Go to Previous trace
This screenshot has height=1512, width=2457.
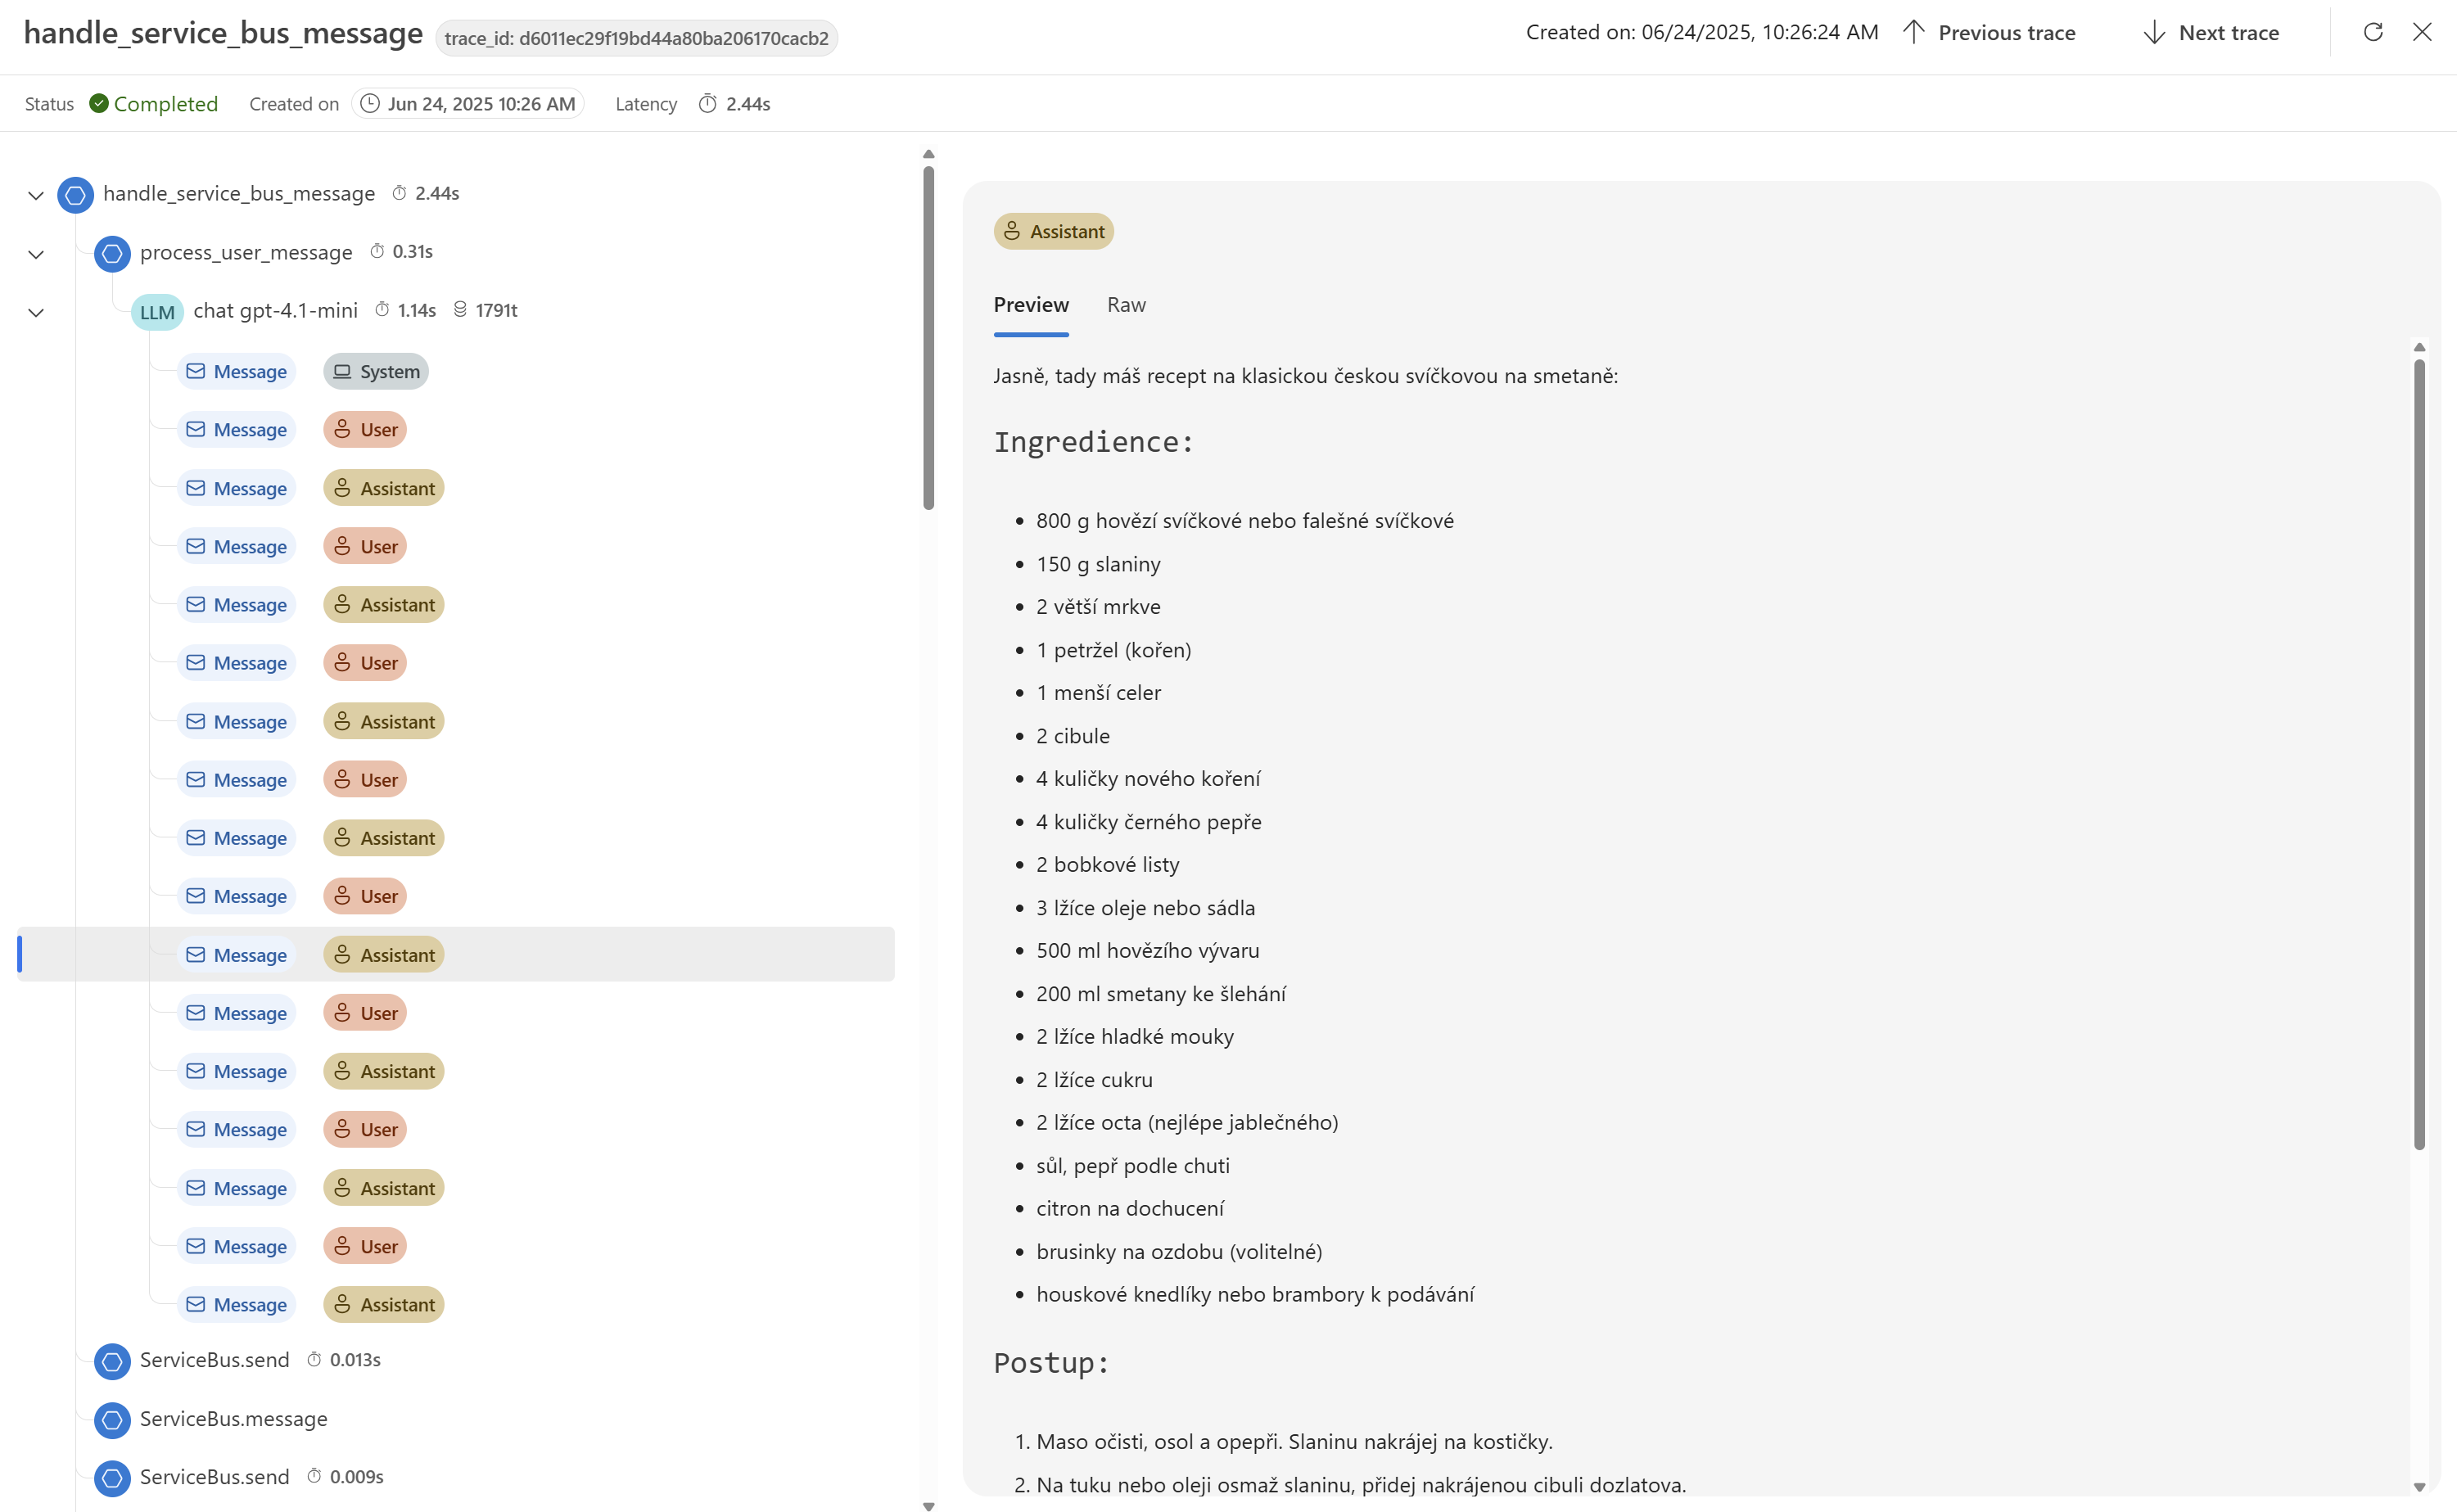[x=1990, y=32]
